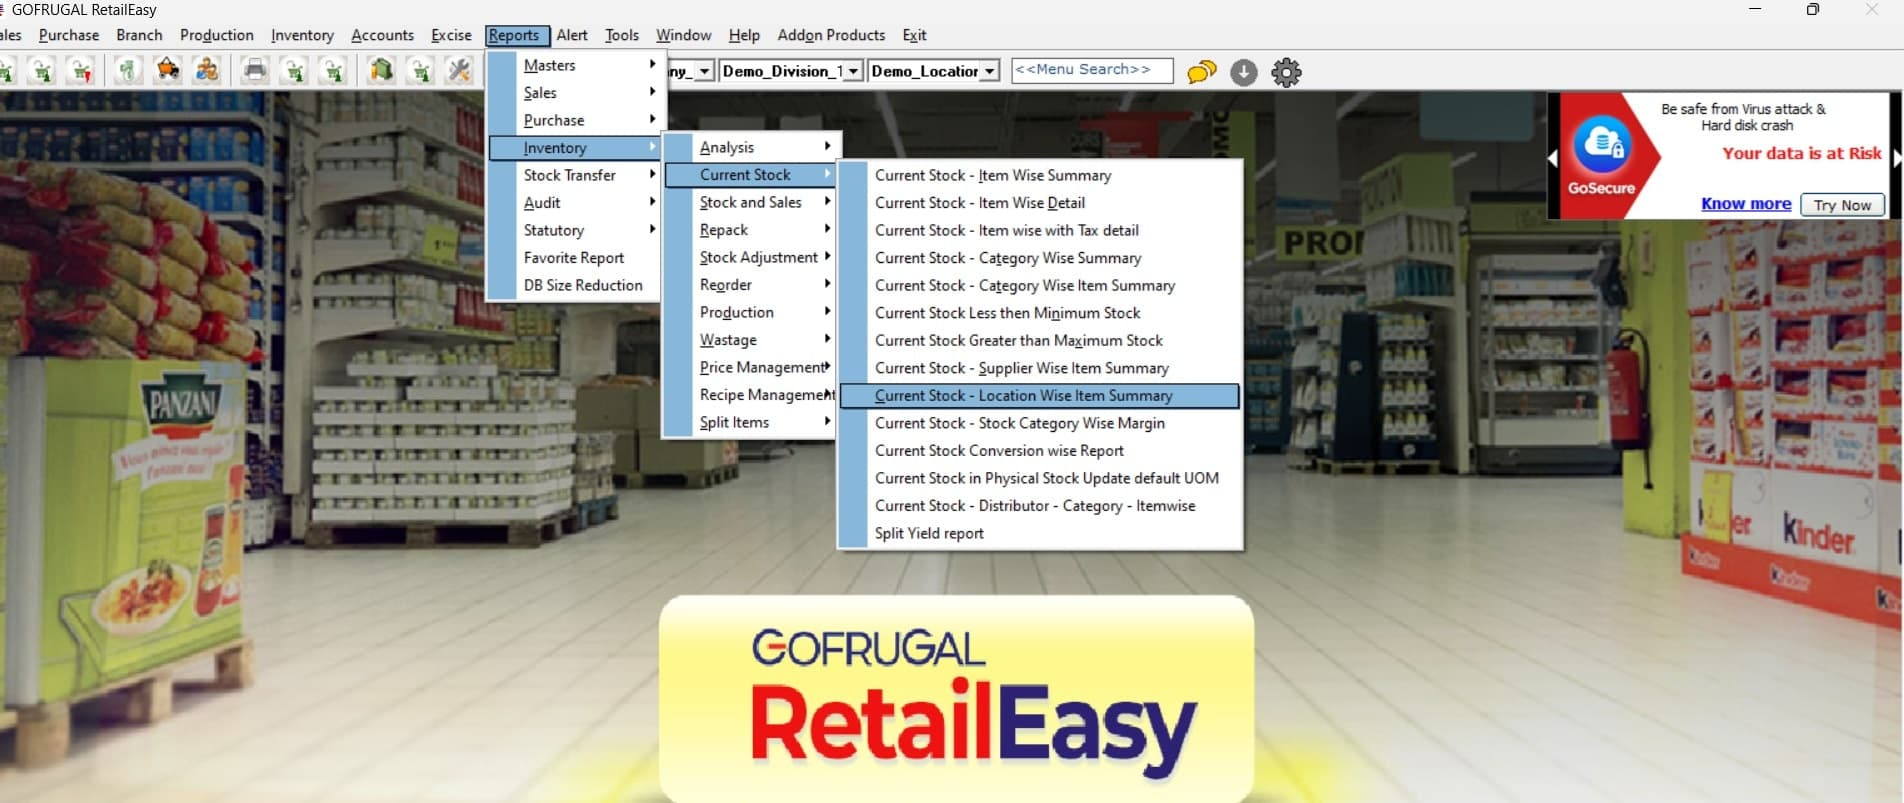The width and height of the screenshot is (1904, 803).
Task: Click the green money toolbar icon
Action: point(127,71)
